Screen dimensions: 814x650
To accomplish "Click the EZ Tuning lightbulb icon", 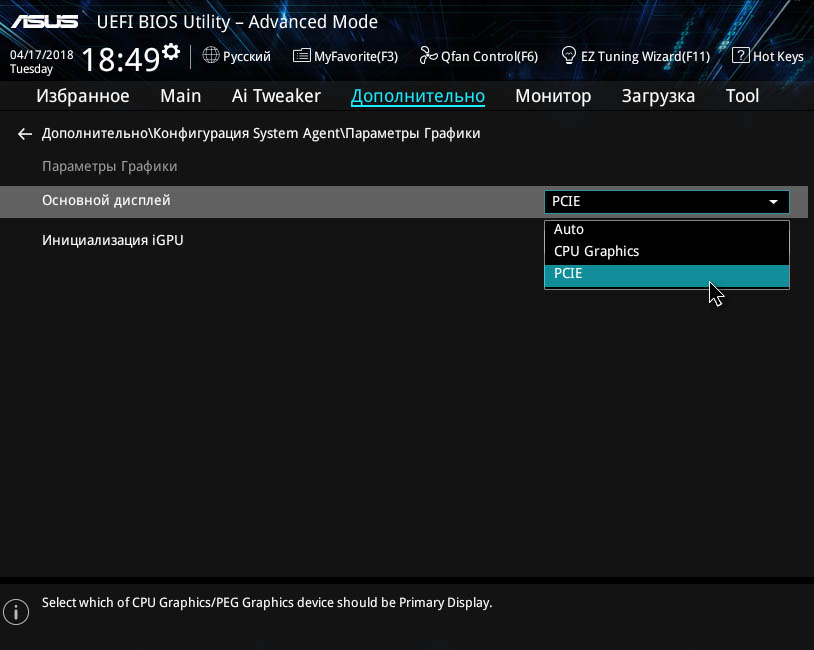I will pyautogui.click(x=568, y=56).
